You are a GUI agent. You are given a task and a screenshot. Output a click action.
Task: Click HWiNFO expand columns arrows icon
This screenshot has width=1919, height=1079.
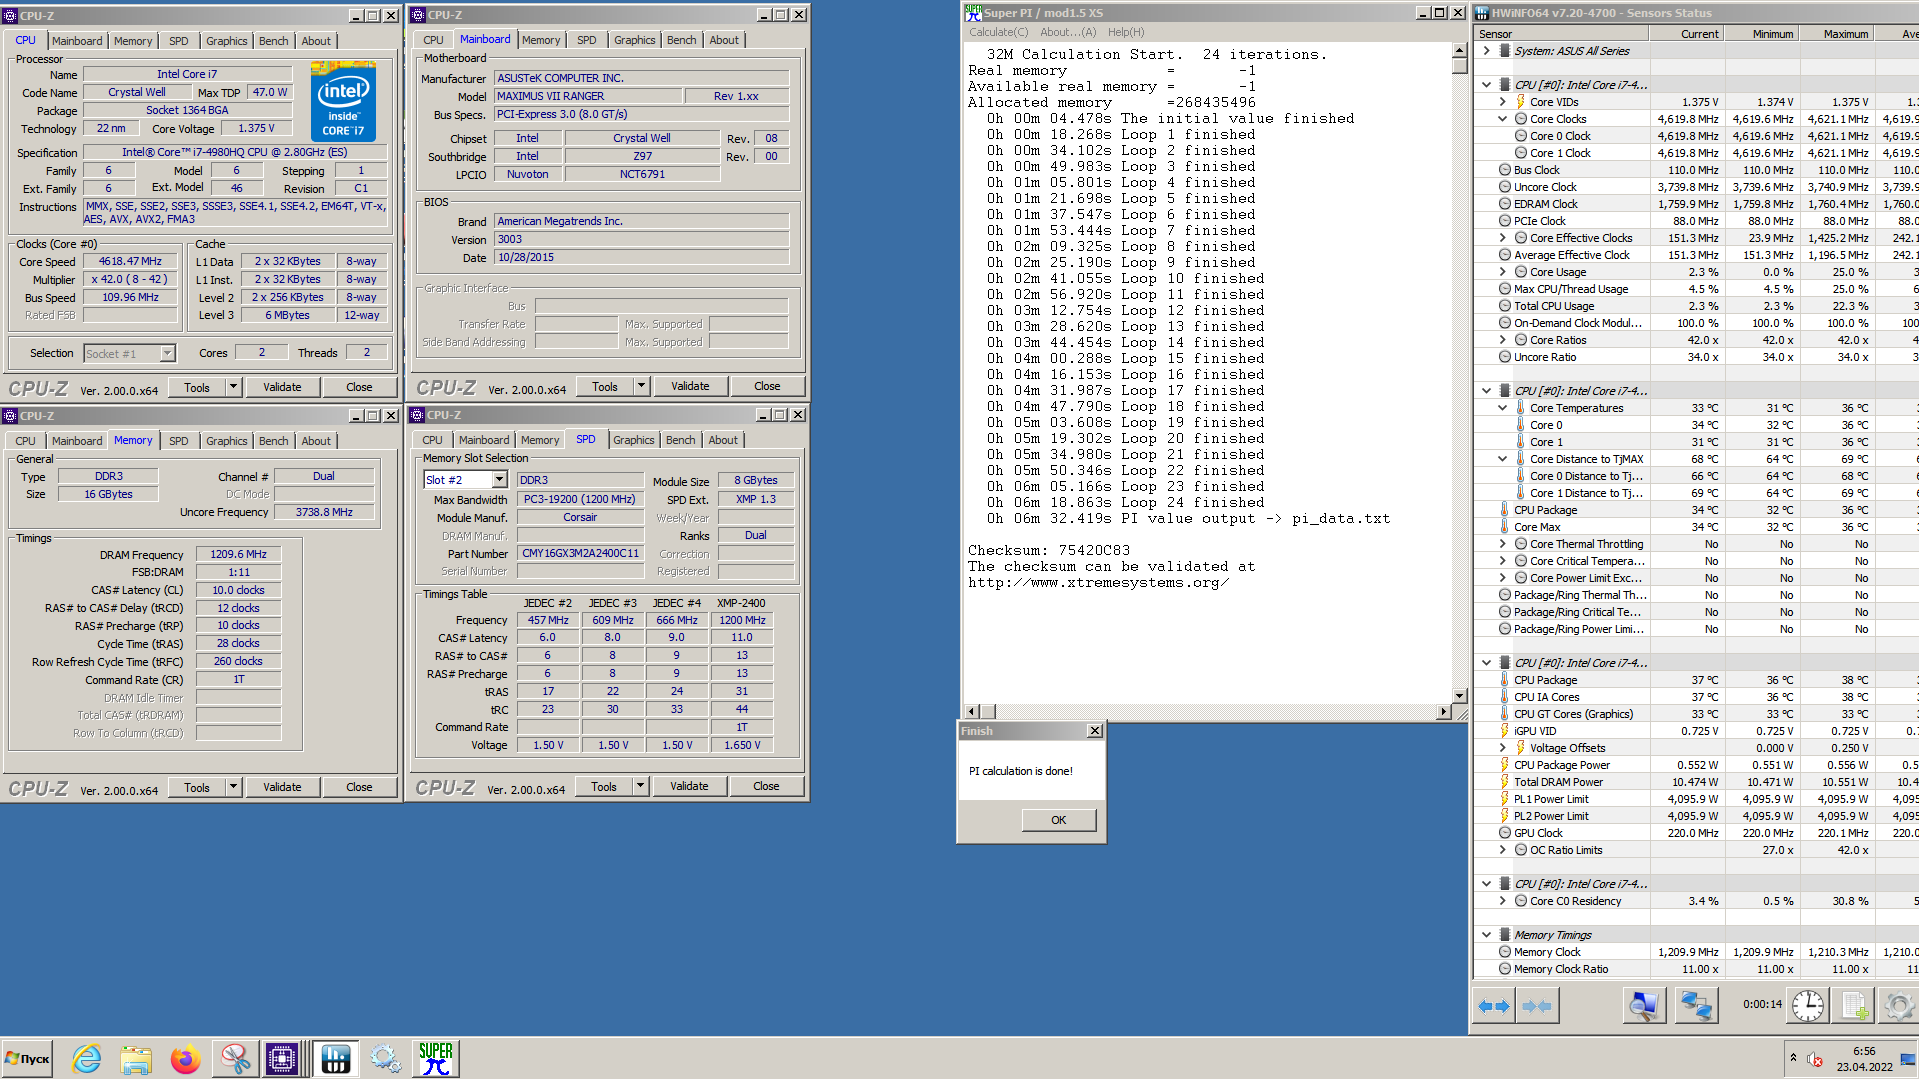pos(1494,1006)
